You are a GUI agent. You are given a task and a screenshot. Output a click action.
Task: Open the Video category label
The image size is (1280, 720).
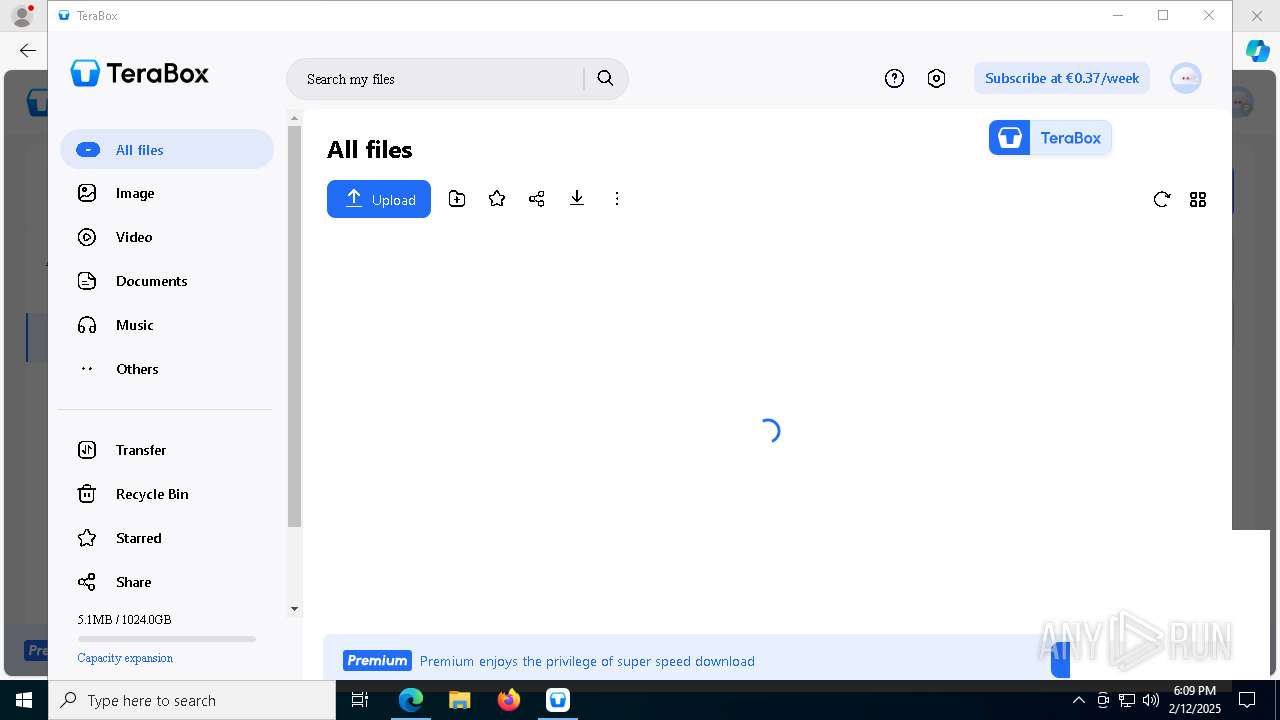[134, 237]
